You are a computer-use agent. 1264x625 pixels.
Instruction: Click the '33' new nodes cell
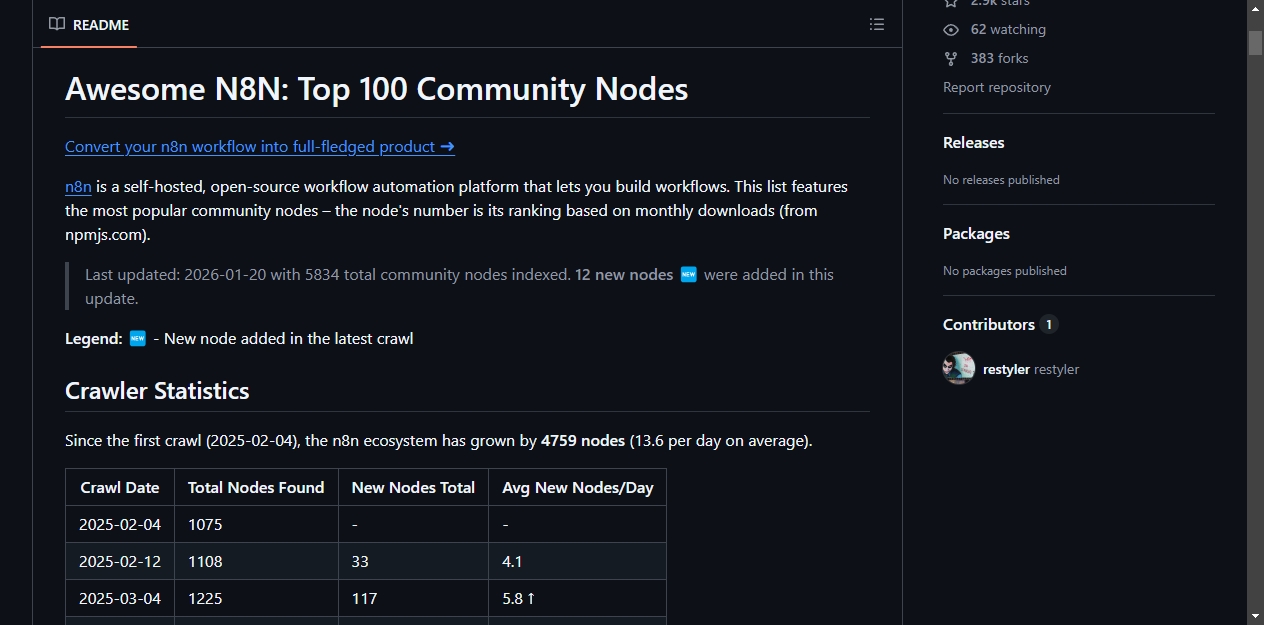(413, 561)
